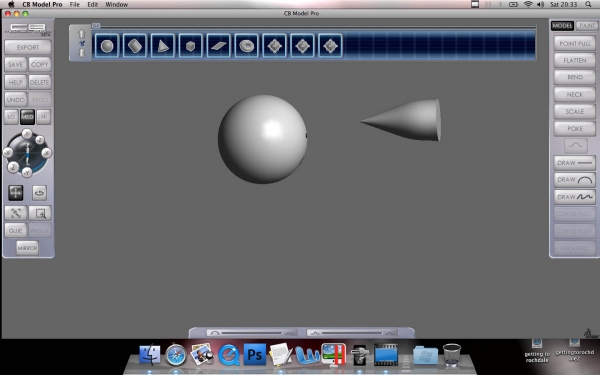Snap view to the Y axis on compass
This screenshot has height=375, width=600.
[x=27, y=134]
